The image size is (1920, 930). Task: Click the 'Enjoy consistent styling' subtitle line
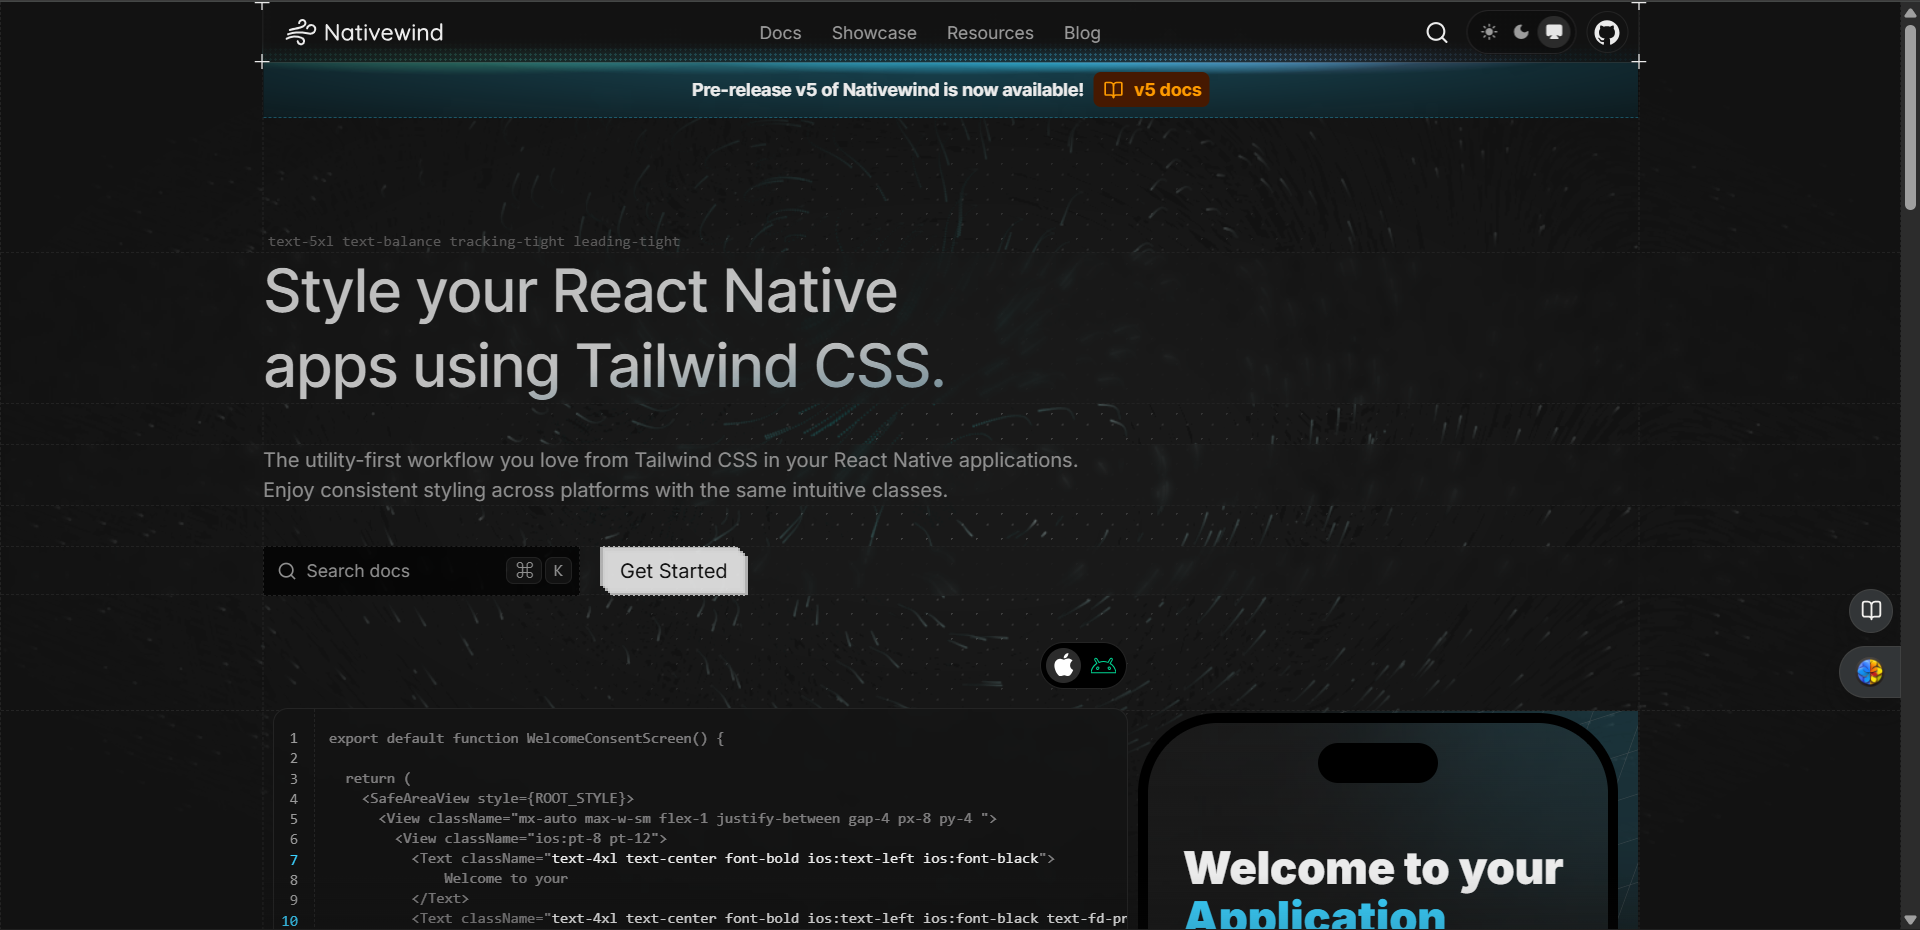[605, 490]
